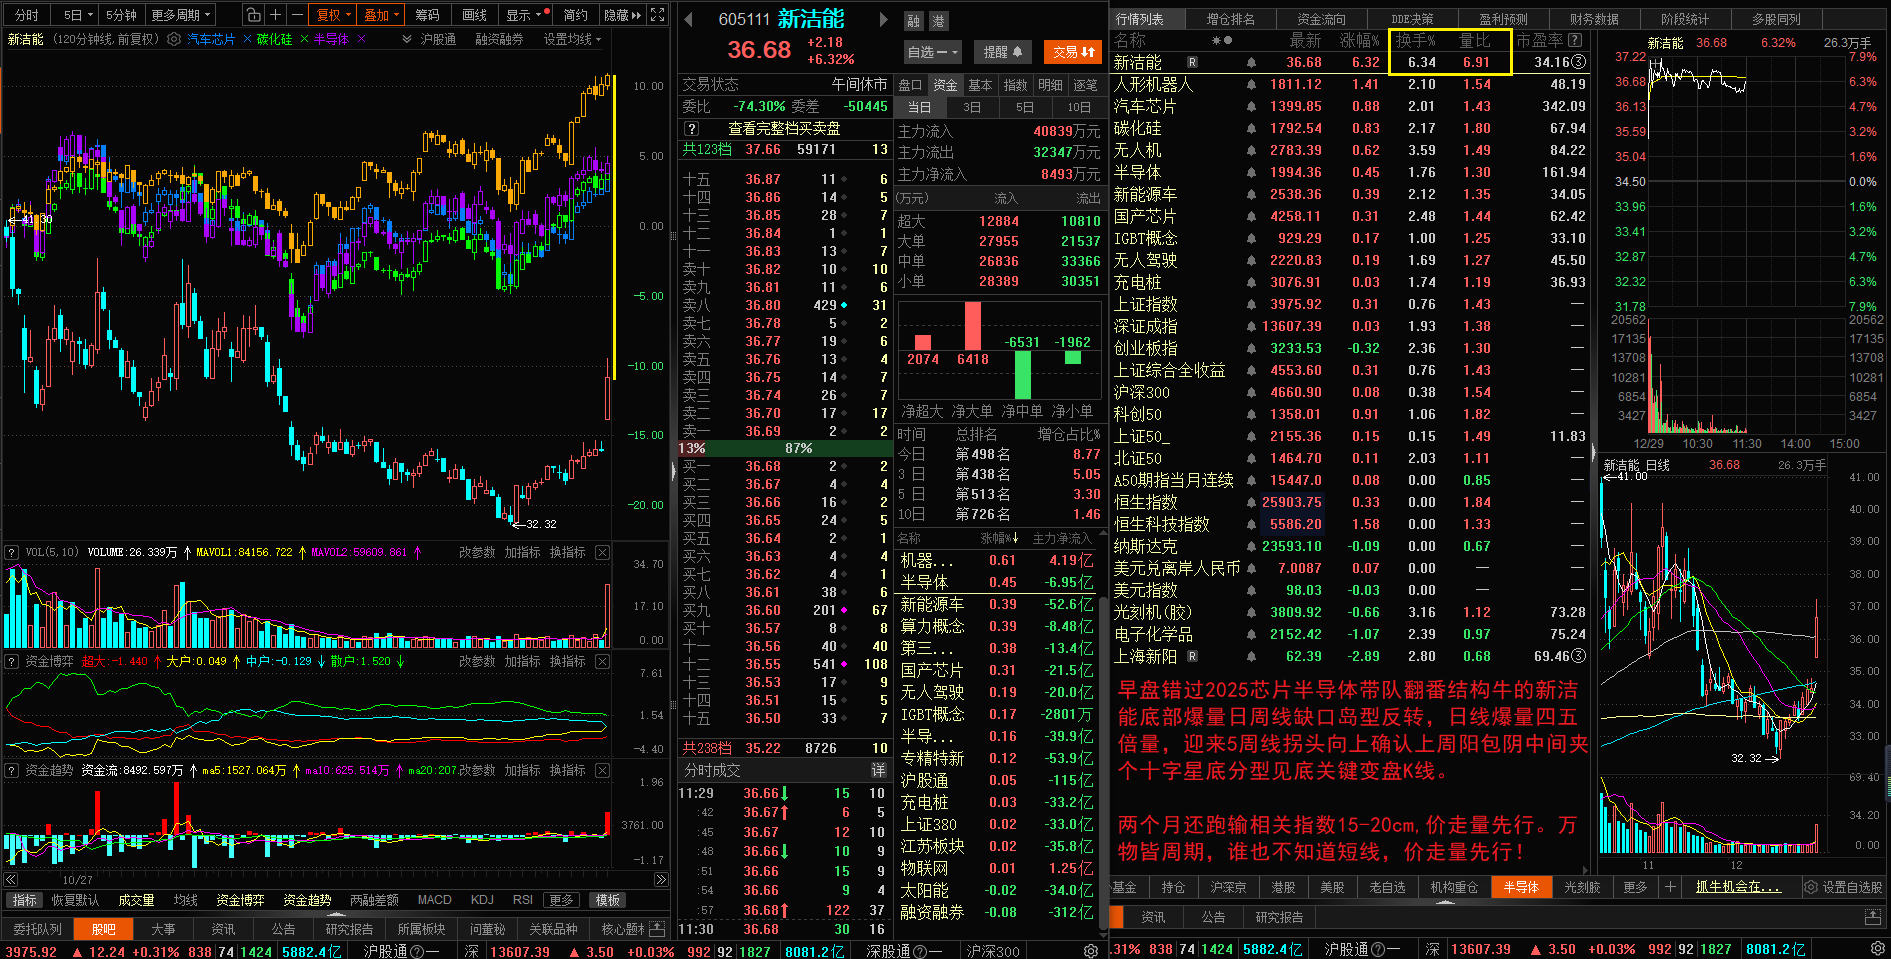Open 设置自选股 settings link
The height and width of the screenshot is (959, 1891).
click(1843, 887)
